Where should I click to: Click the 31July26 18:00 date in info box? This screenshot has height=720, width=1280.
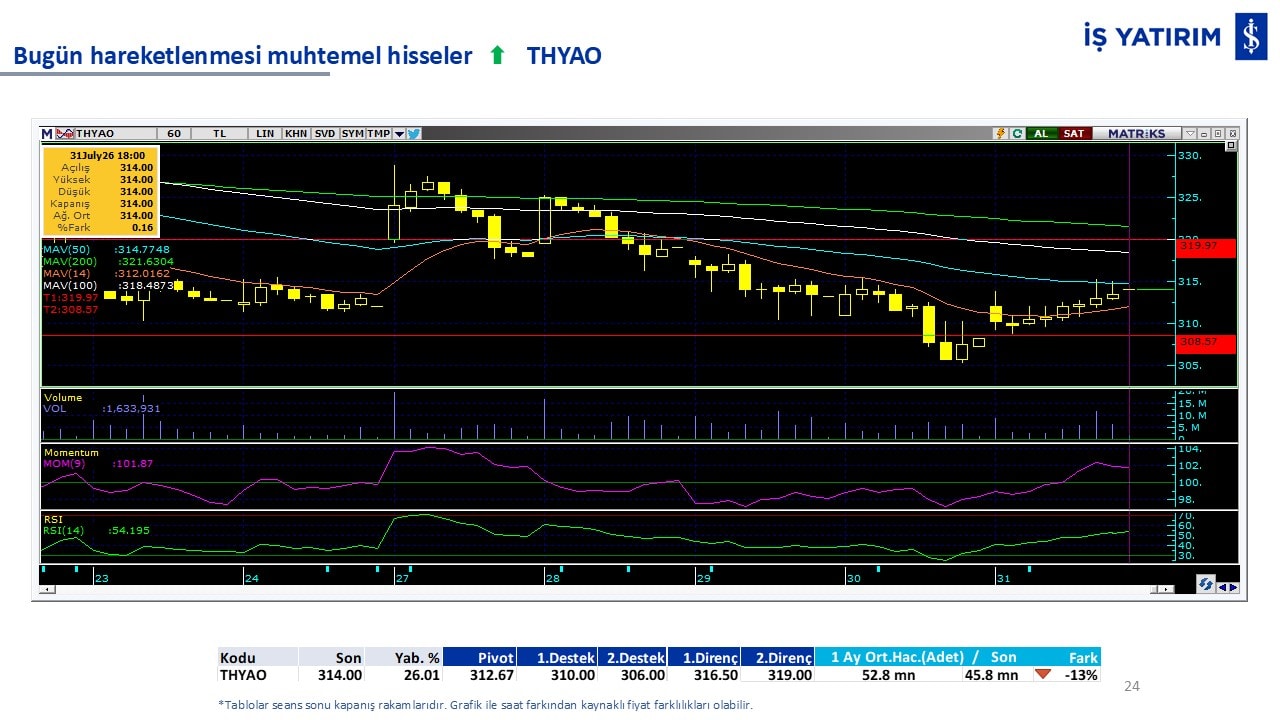[107, 156]
